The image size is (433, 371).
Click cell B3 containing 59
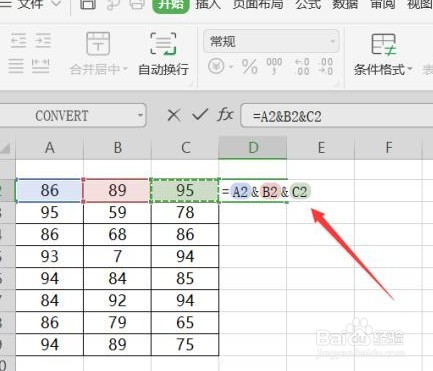click(117, 212)
